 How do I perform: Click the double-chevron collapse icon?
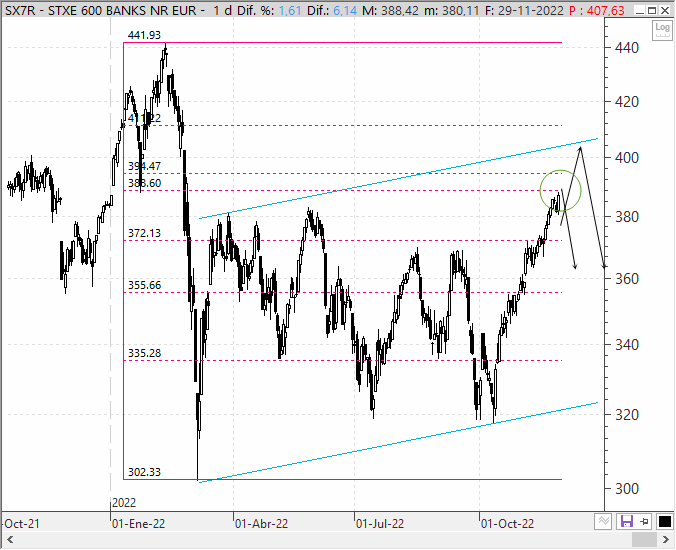pos(604,522)
